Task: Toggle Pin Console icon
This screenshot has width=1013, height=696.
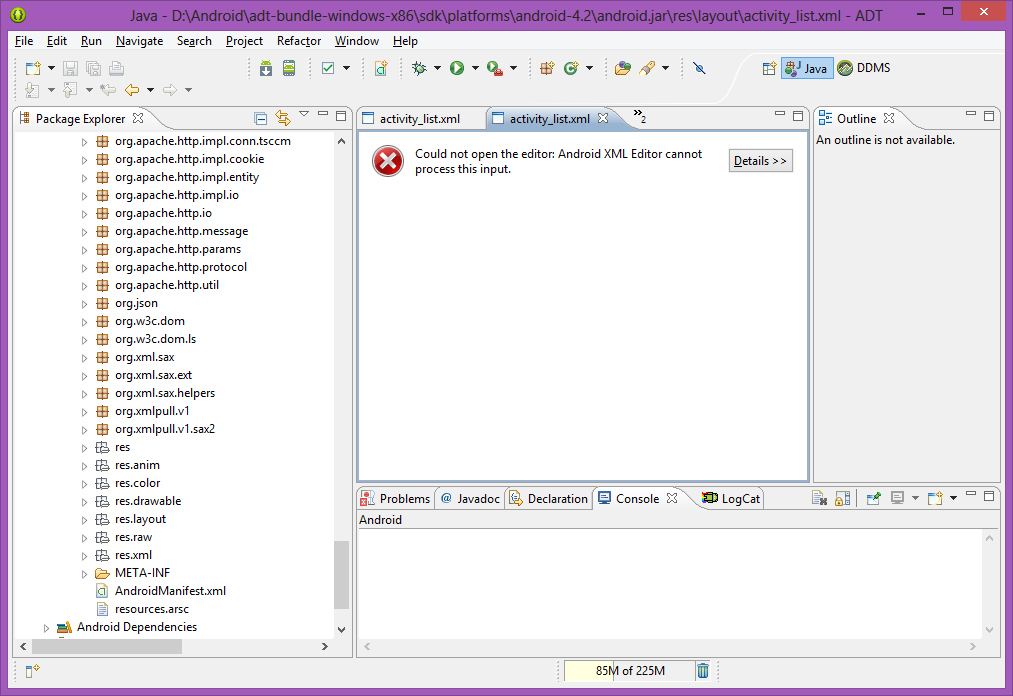Action: pyautogui.click(x=873, y=498)
